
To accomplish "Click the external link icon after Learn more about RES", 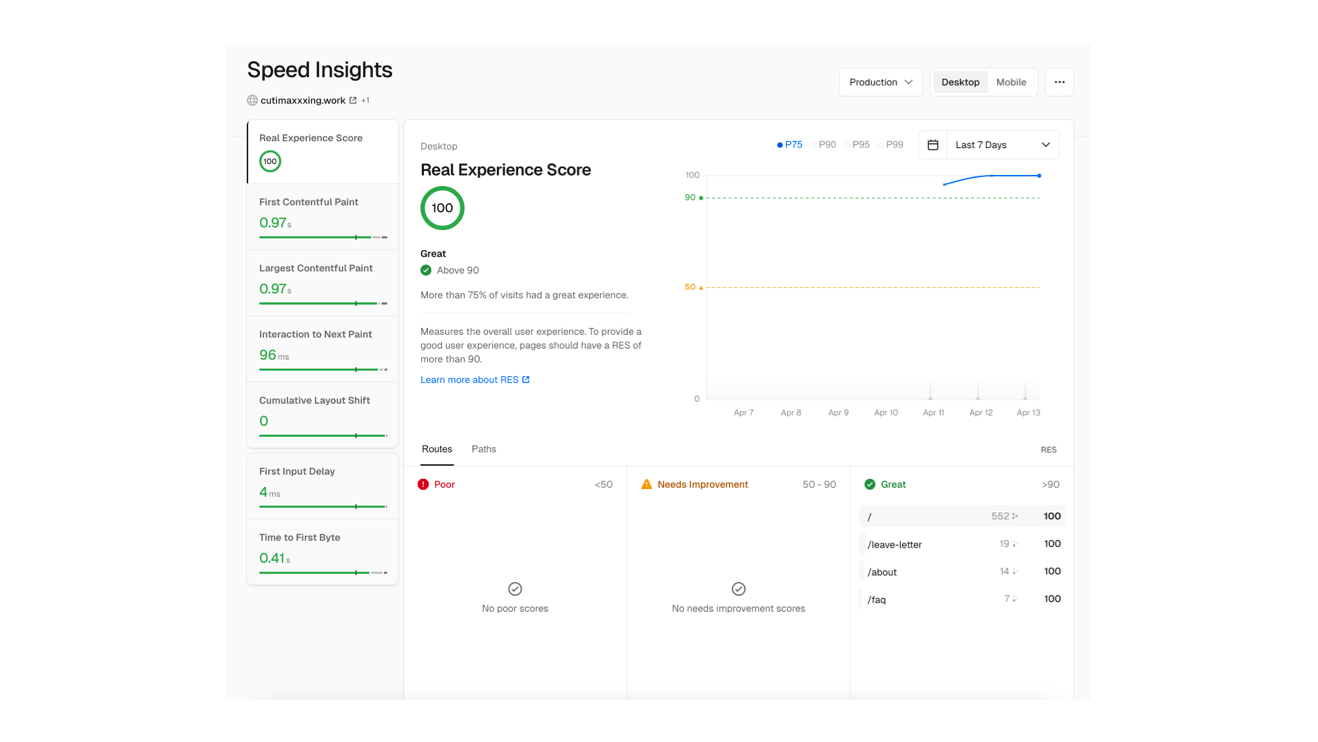I will click(526, 380).
